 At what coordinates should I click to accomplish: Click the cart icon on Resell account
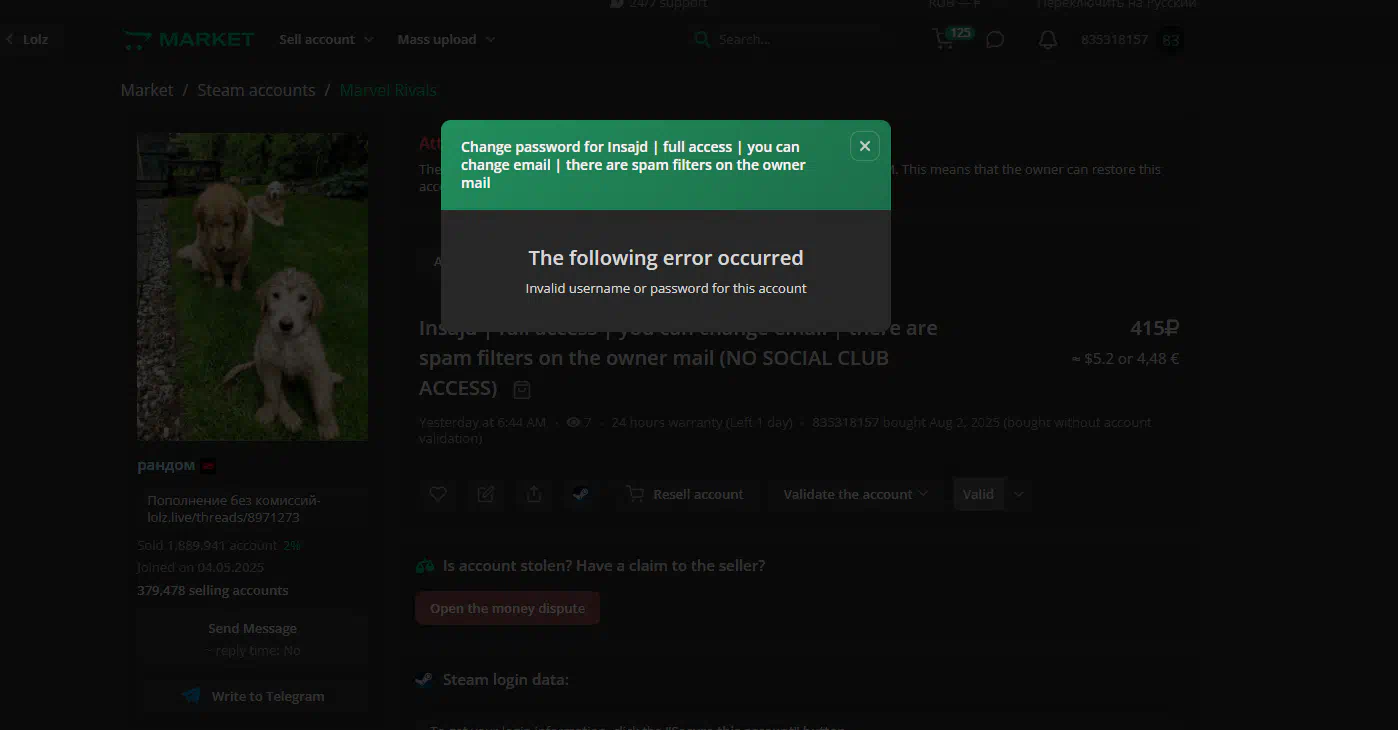[635, 494]
